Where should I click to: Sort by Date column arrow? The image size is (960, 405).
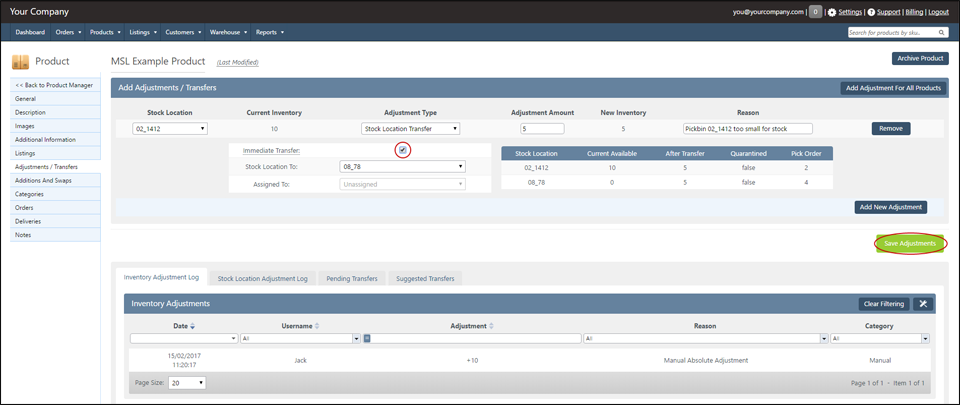tap(193, 327)
